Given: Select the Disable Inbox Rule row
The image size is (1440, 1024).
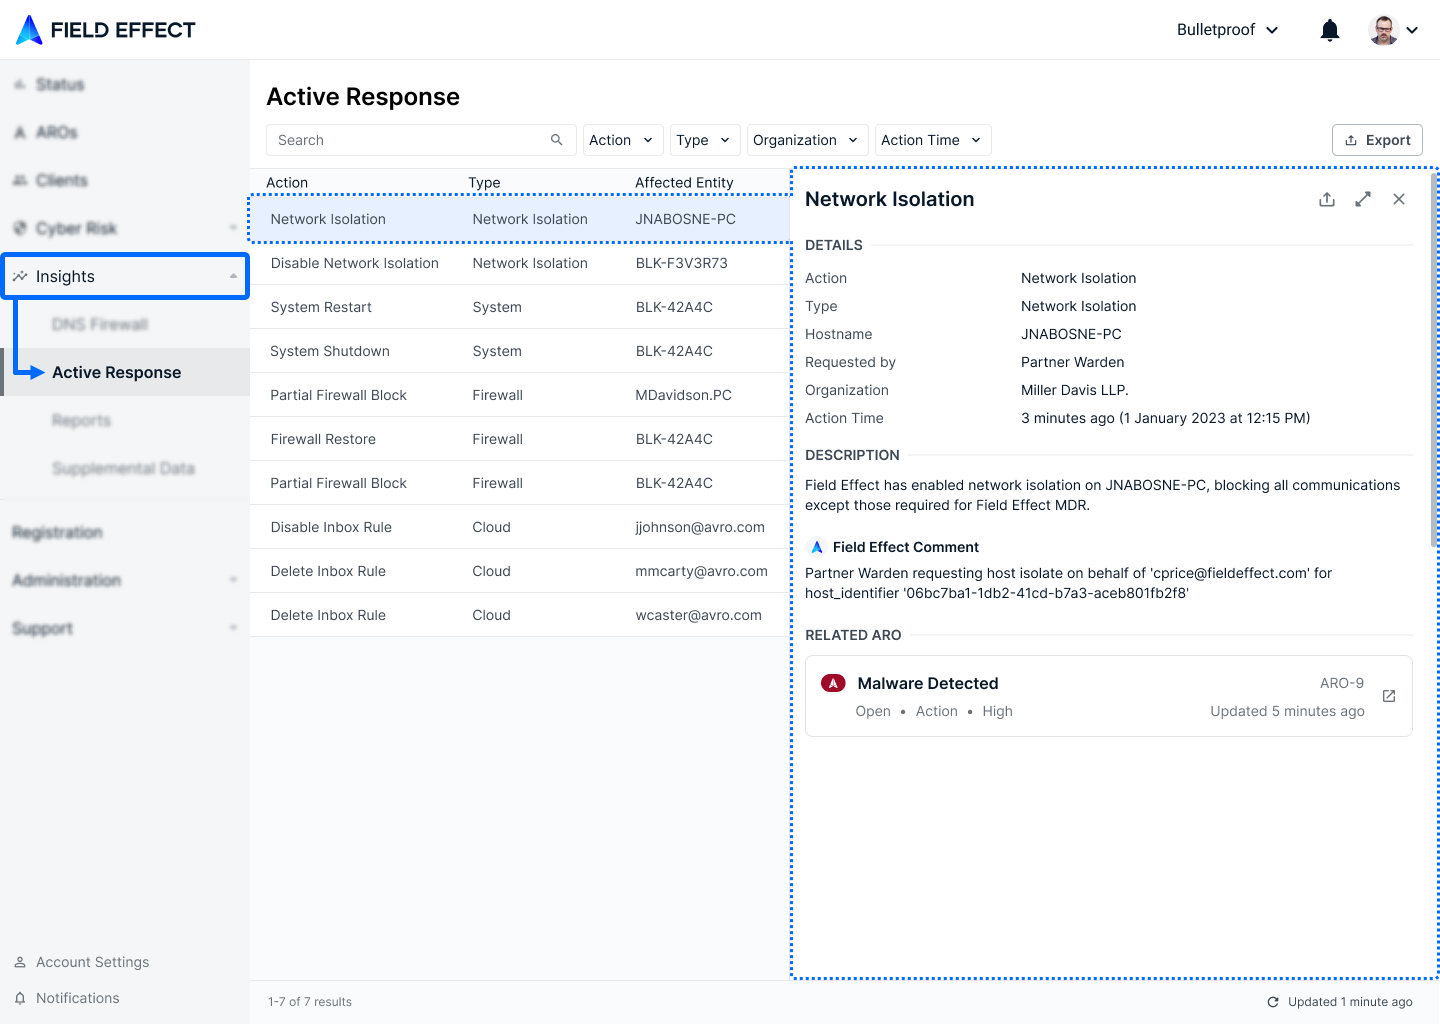Looking at the screenshot, I should (x=520, y=527).
